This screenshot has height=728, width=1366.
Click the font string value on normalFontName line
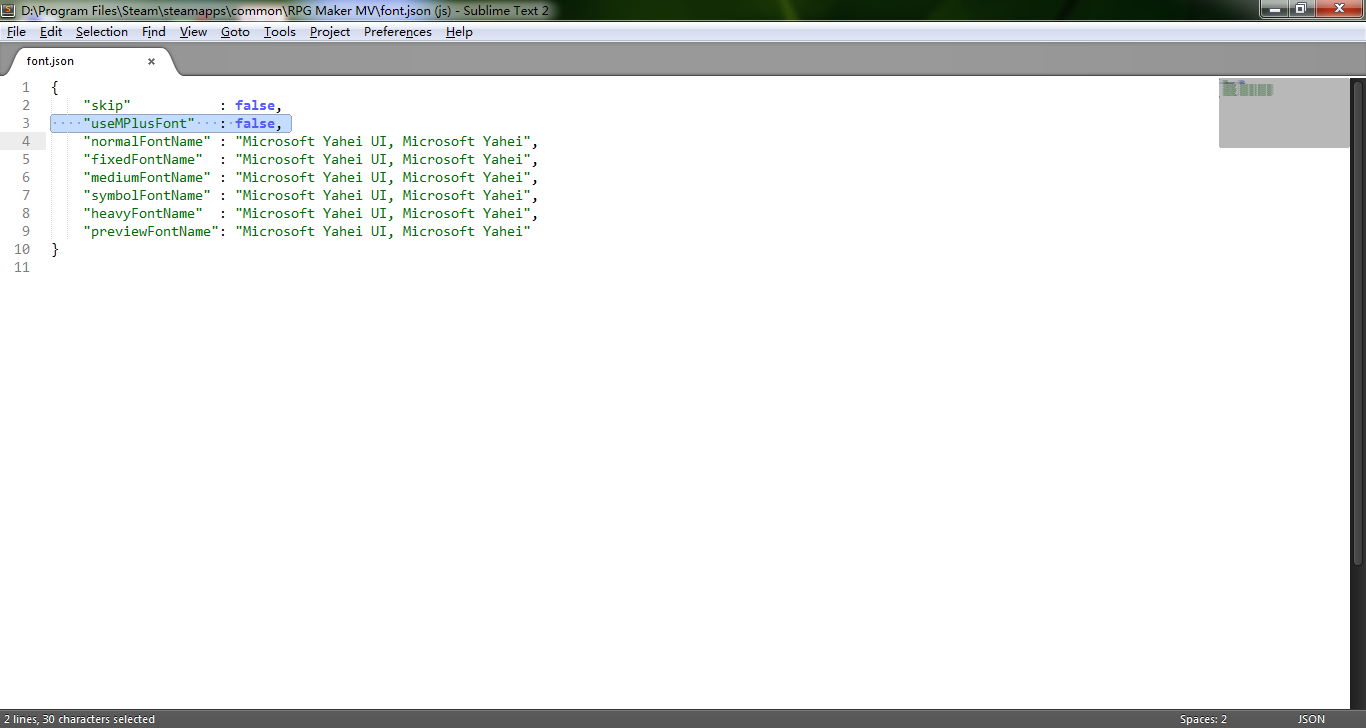(383, 141)
